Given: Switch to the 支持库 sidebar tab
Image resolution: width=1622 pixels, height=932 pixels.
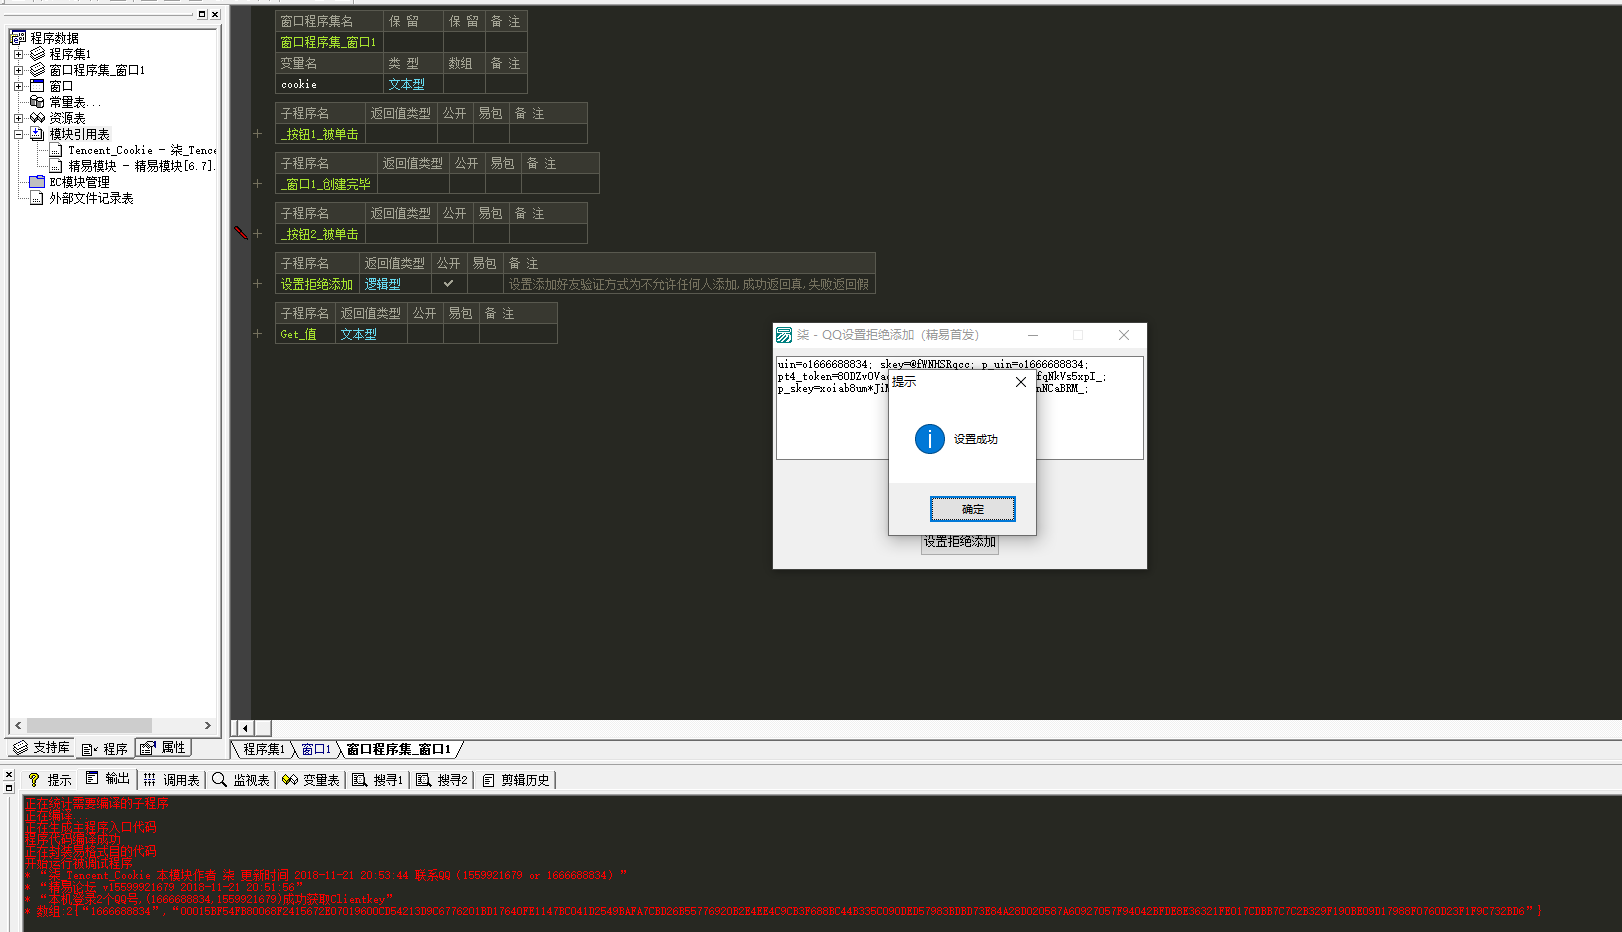Looking at the screenshot, I should (x=41, y=748).
